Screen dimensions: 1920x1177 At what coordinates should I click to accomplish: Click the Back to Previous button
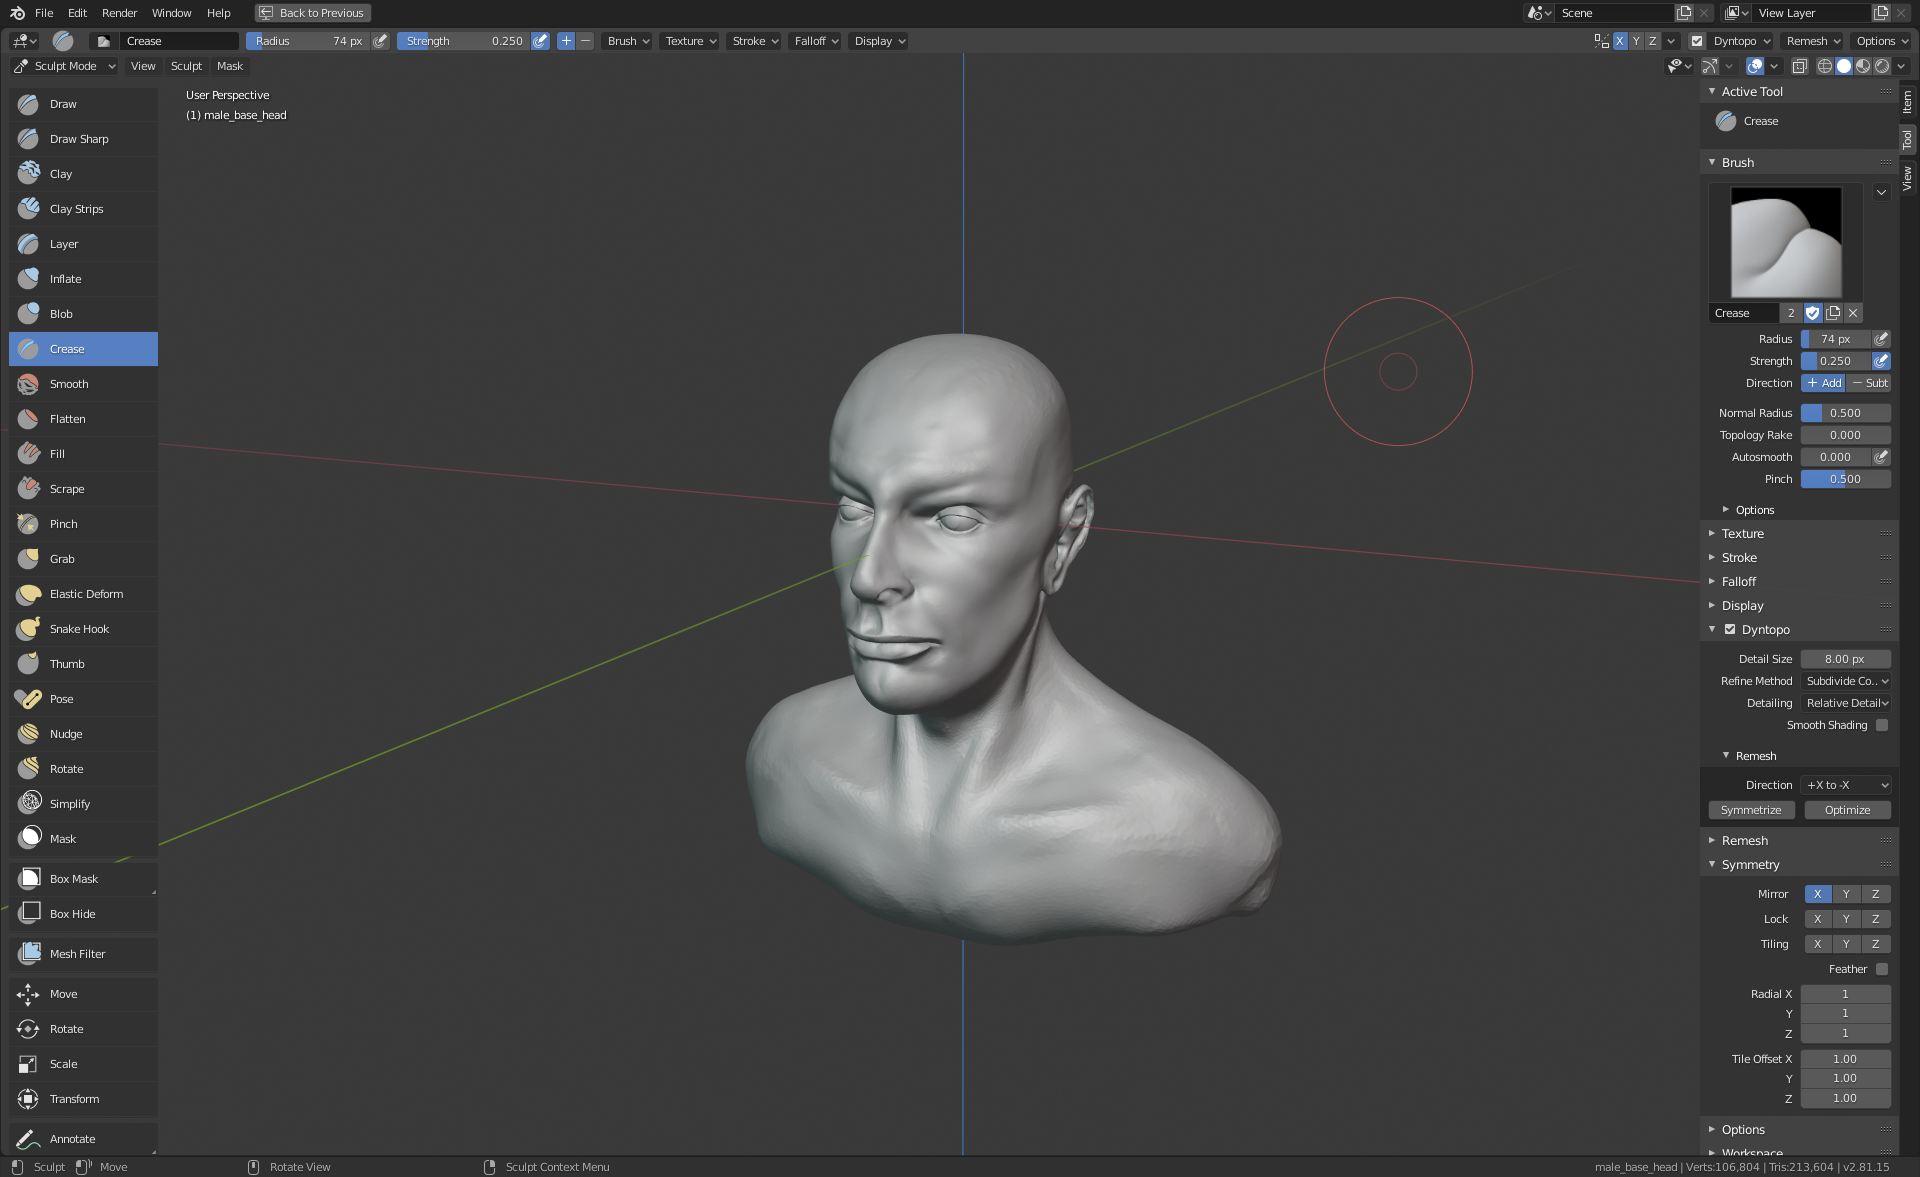pyautogui.click(x=312, y=13)
